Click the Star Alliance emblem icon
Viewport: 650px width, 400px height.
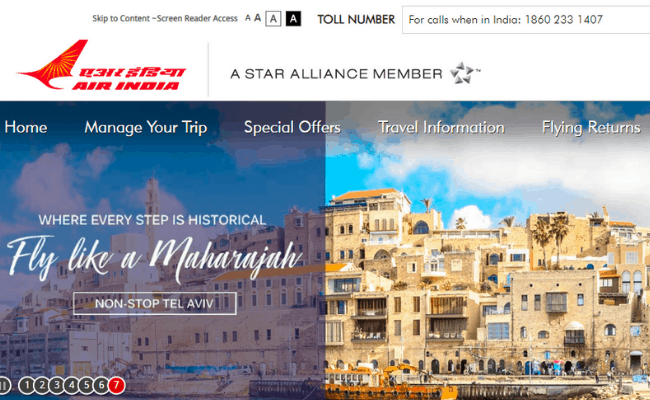tap(462, 73)
